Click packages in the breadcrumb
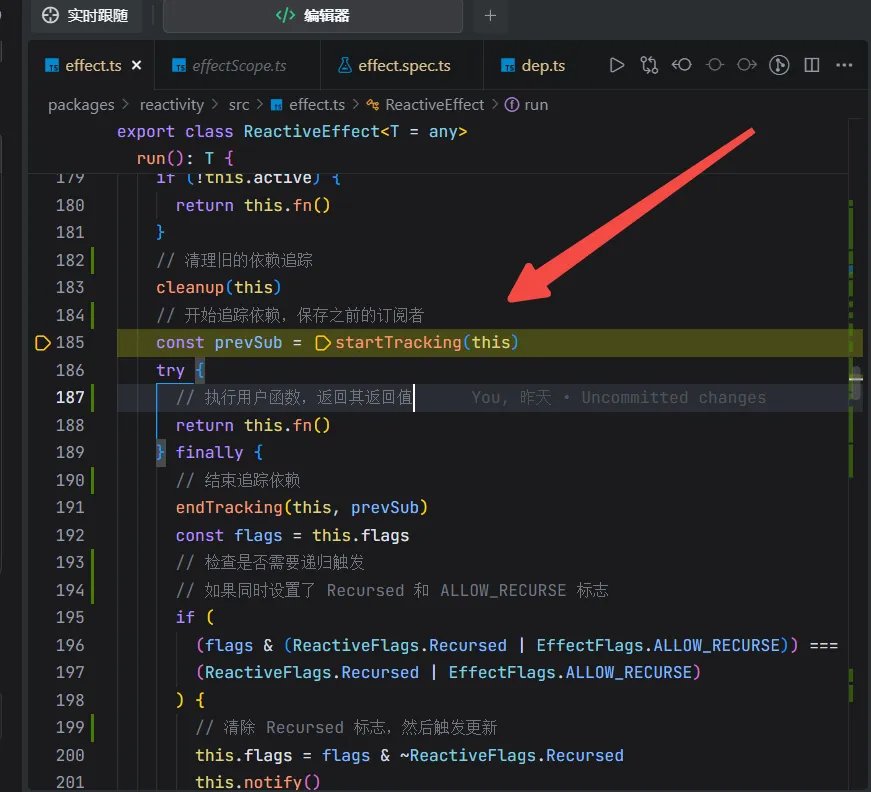Screen dimensions: 871x792 [81, 105]
